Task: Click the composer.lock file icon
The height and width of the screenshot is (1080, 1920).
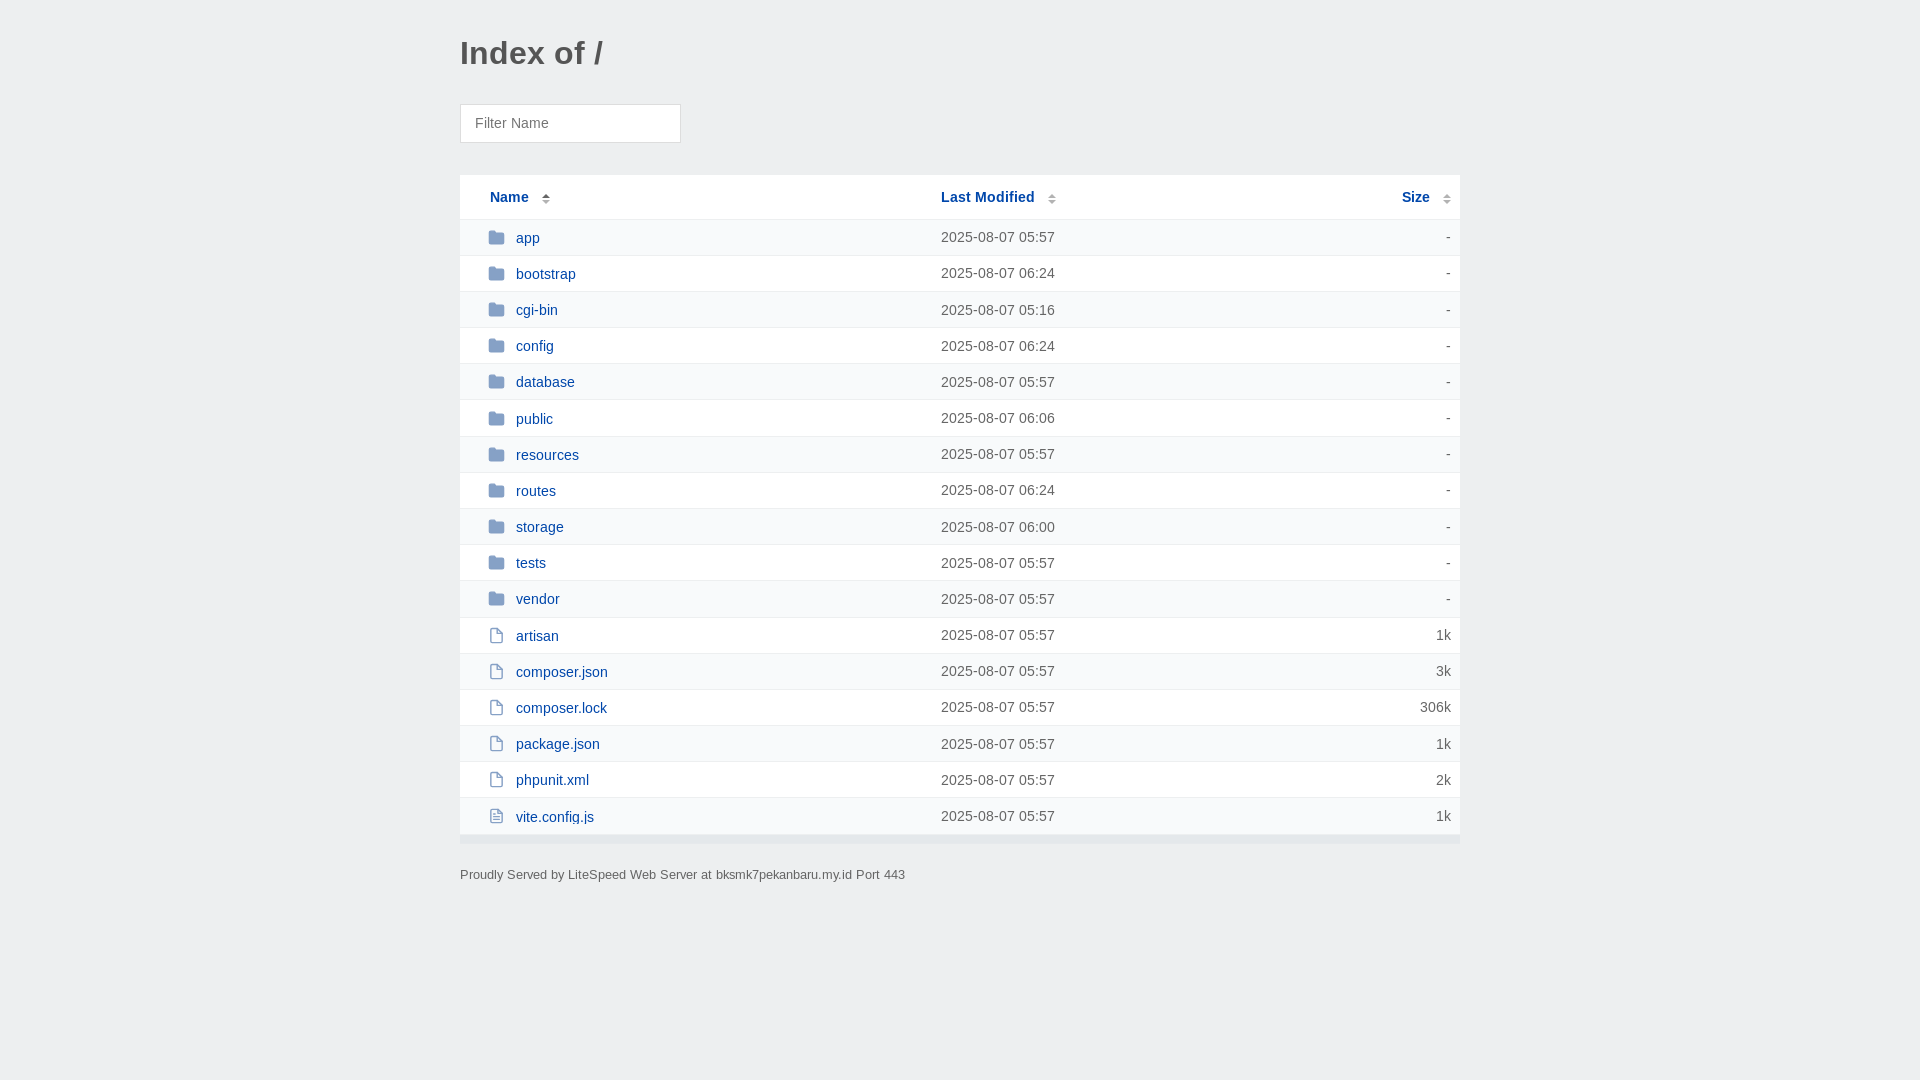Action: point(496,708)
